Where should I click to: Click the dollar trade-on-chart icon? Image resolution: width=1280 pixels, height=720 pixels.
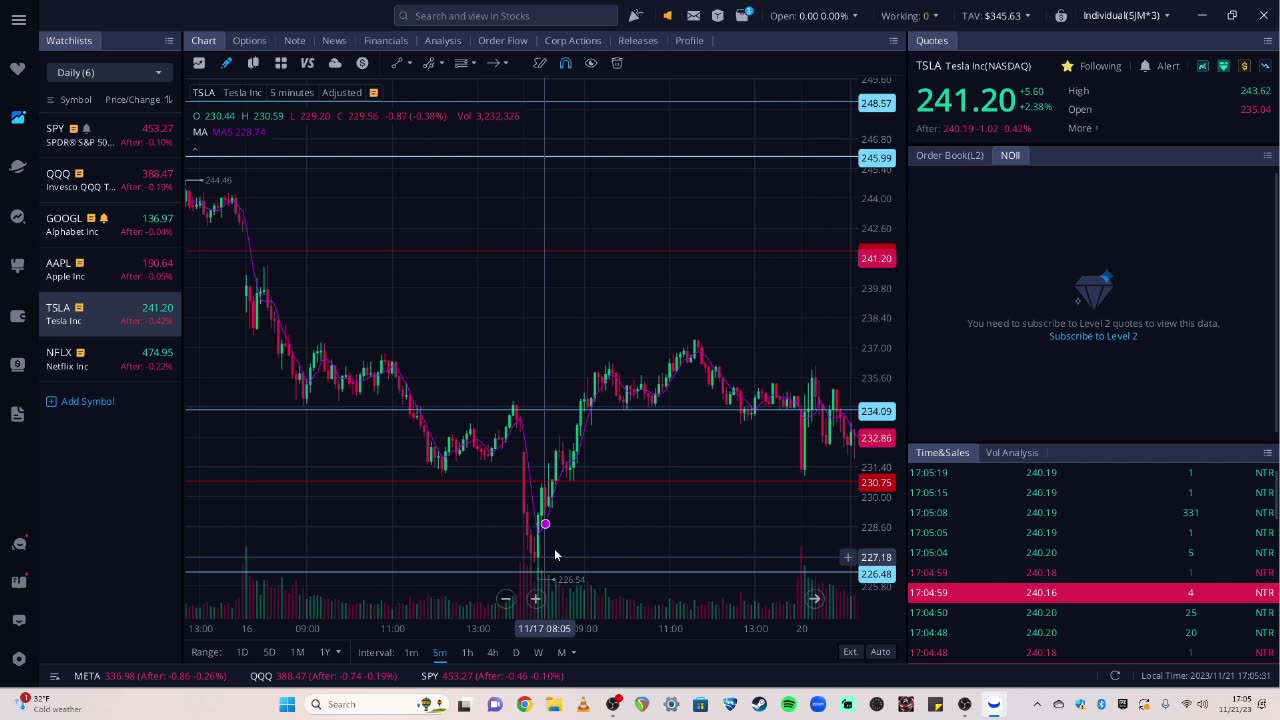[362, 63]
